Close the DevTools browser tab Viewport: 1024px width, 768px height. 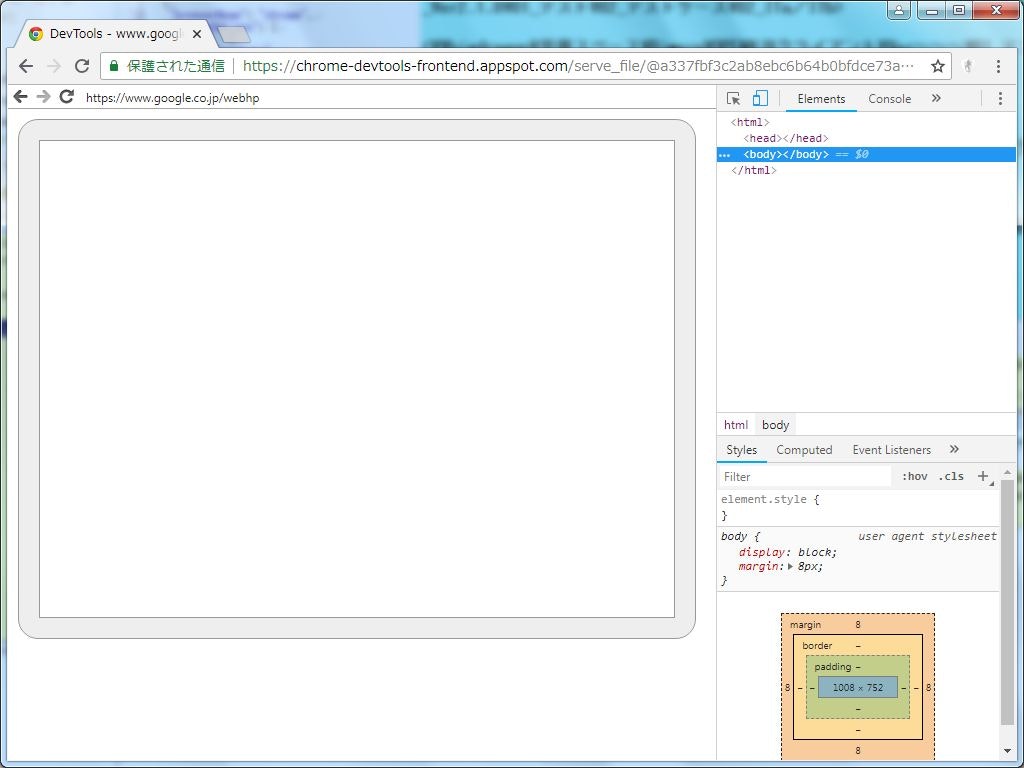197,34
